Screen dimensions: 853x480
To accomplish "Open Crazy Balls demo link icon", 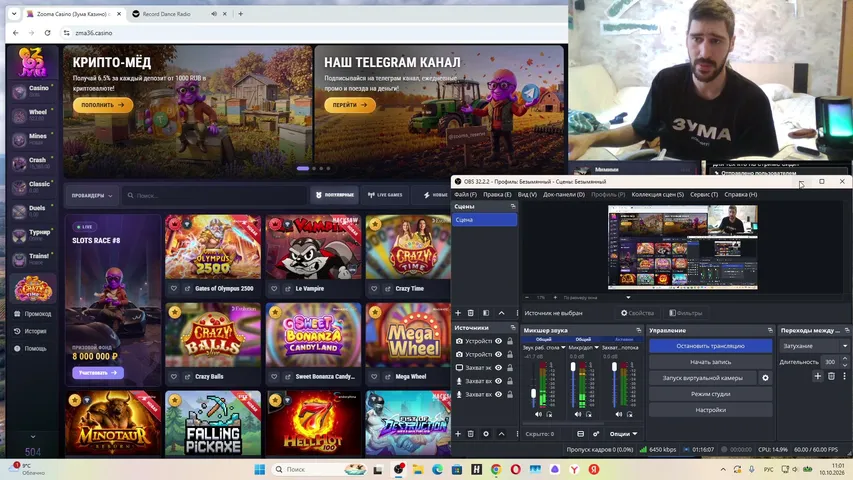I will pyautogui.click(x=188, y=377).
